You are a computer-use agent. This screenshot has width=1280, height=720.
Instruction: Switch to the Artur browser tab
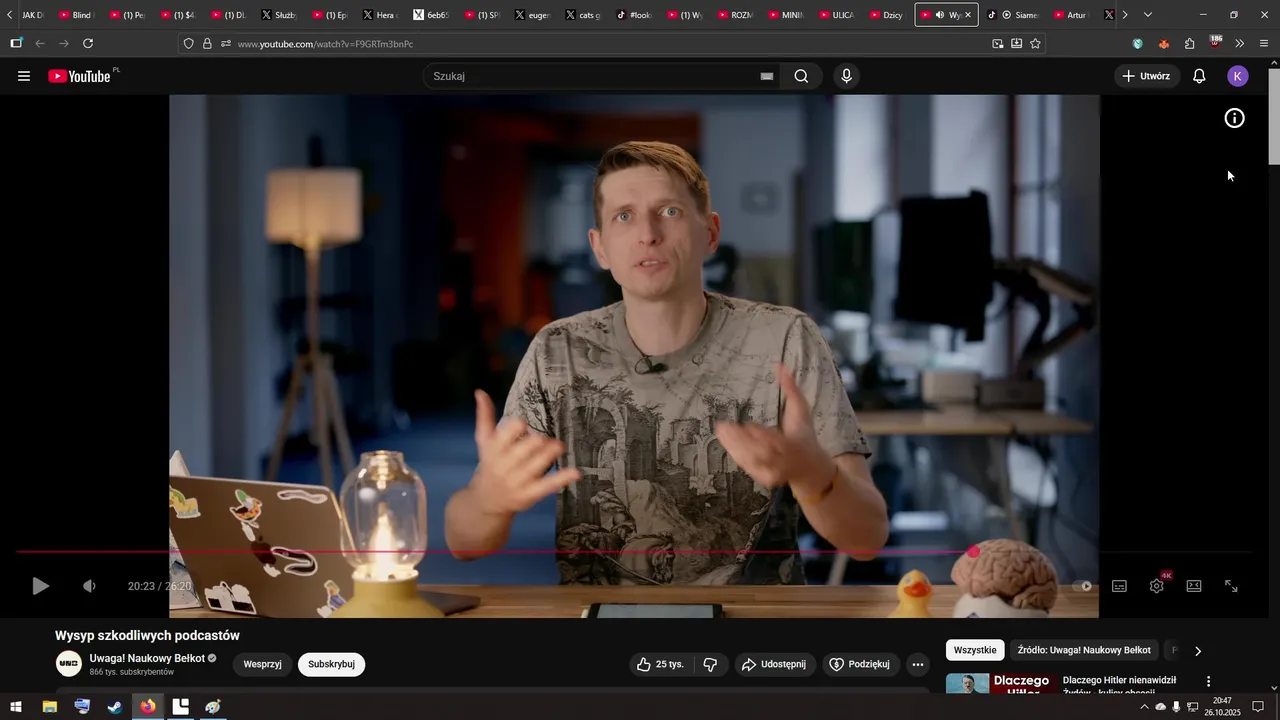pyautogui.click(x=1071, y=15)
